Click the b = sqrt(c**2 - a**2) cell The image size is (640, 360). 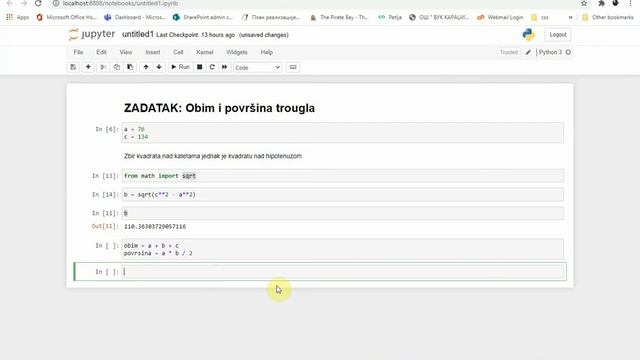point(342,195)
